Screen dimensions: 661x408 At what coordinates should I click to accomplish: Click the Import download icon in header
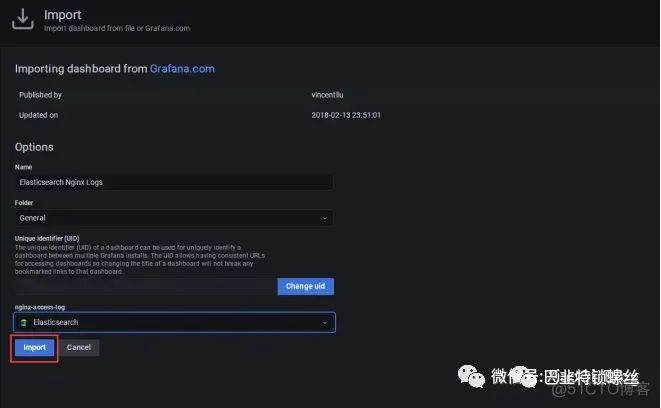22,21
